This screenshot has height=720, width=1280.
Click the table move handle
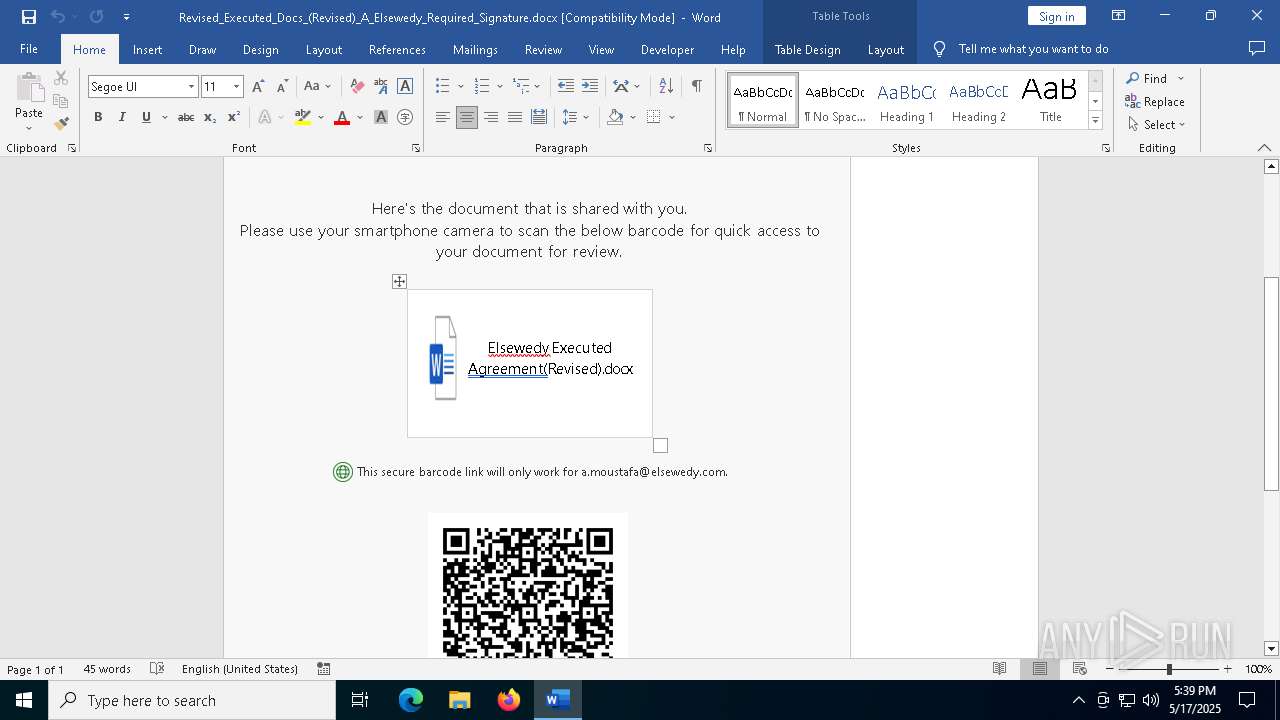point(399,282)
